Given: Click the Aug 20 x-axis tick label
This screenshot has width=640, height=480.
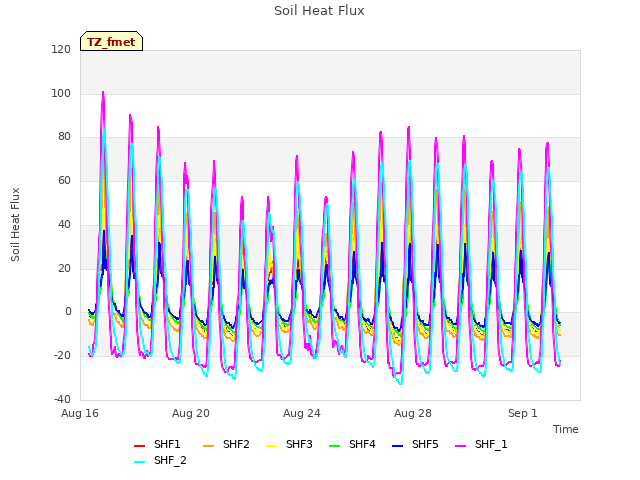Looking at the screenshot, I should pyautogui.click(x=191, y=413).
